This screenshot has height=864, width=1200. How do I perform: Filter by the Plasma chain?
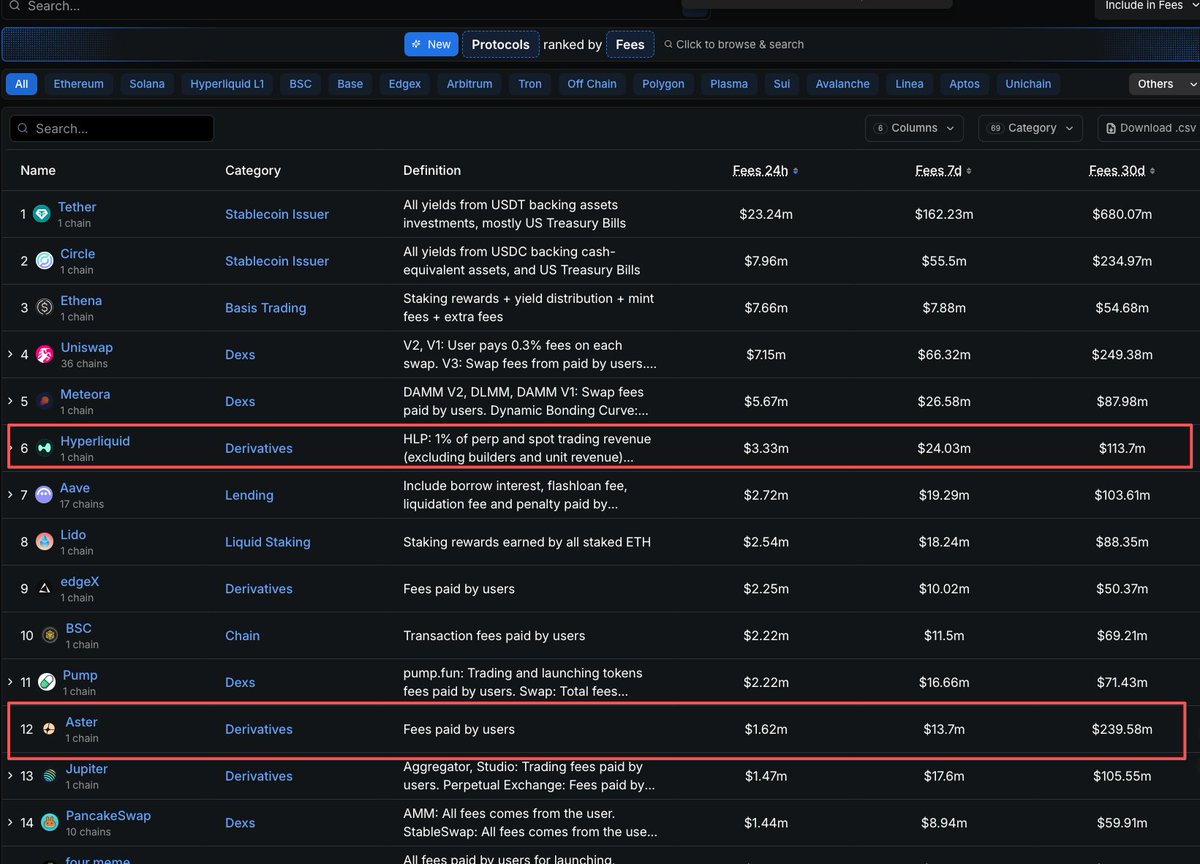729,84
